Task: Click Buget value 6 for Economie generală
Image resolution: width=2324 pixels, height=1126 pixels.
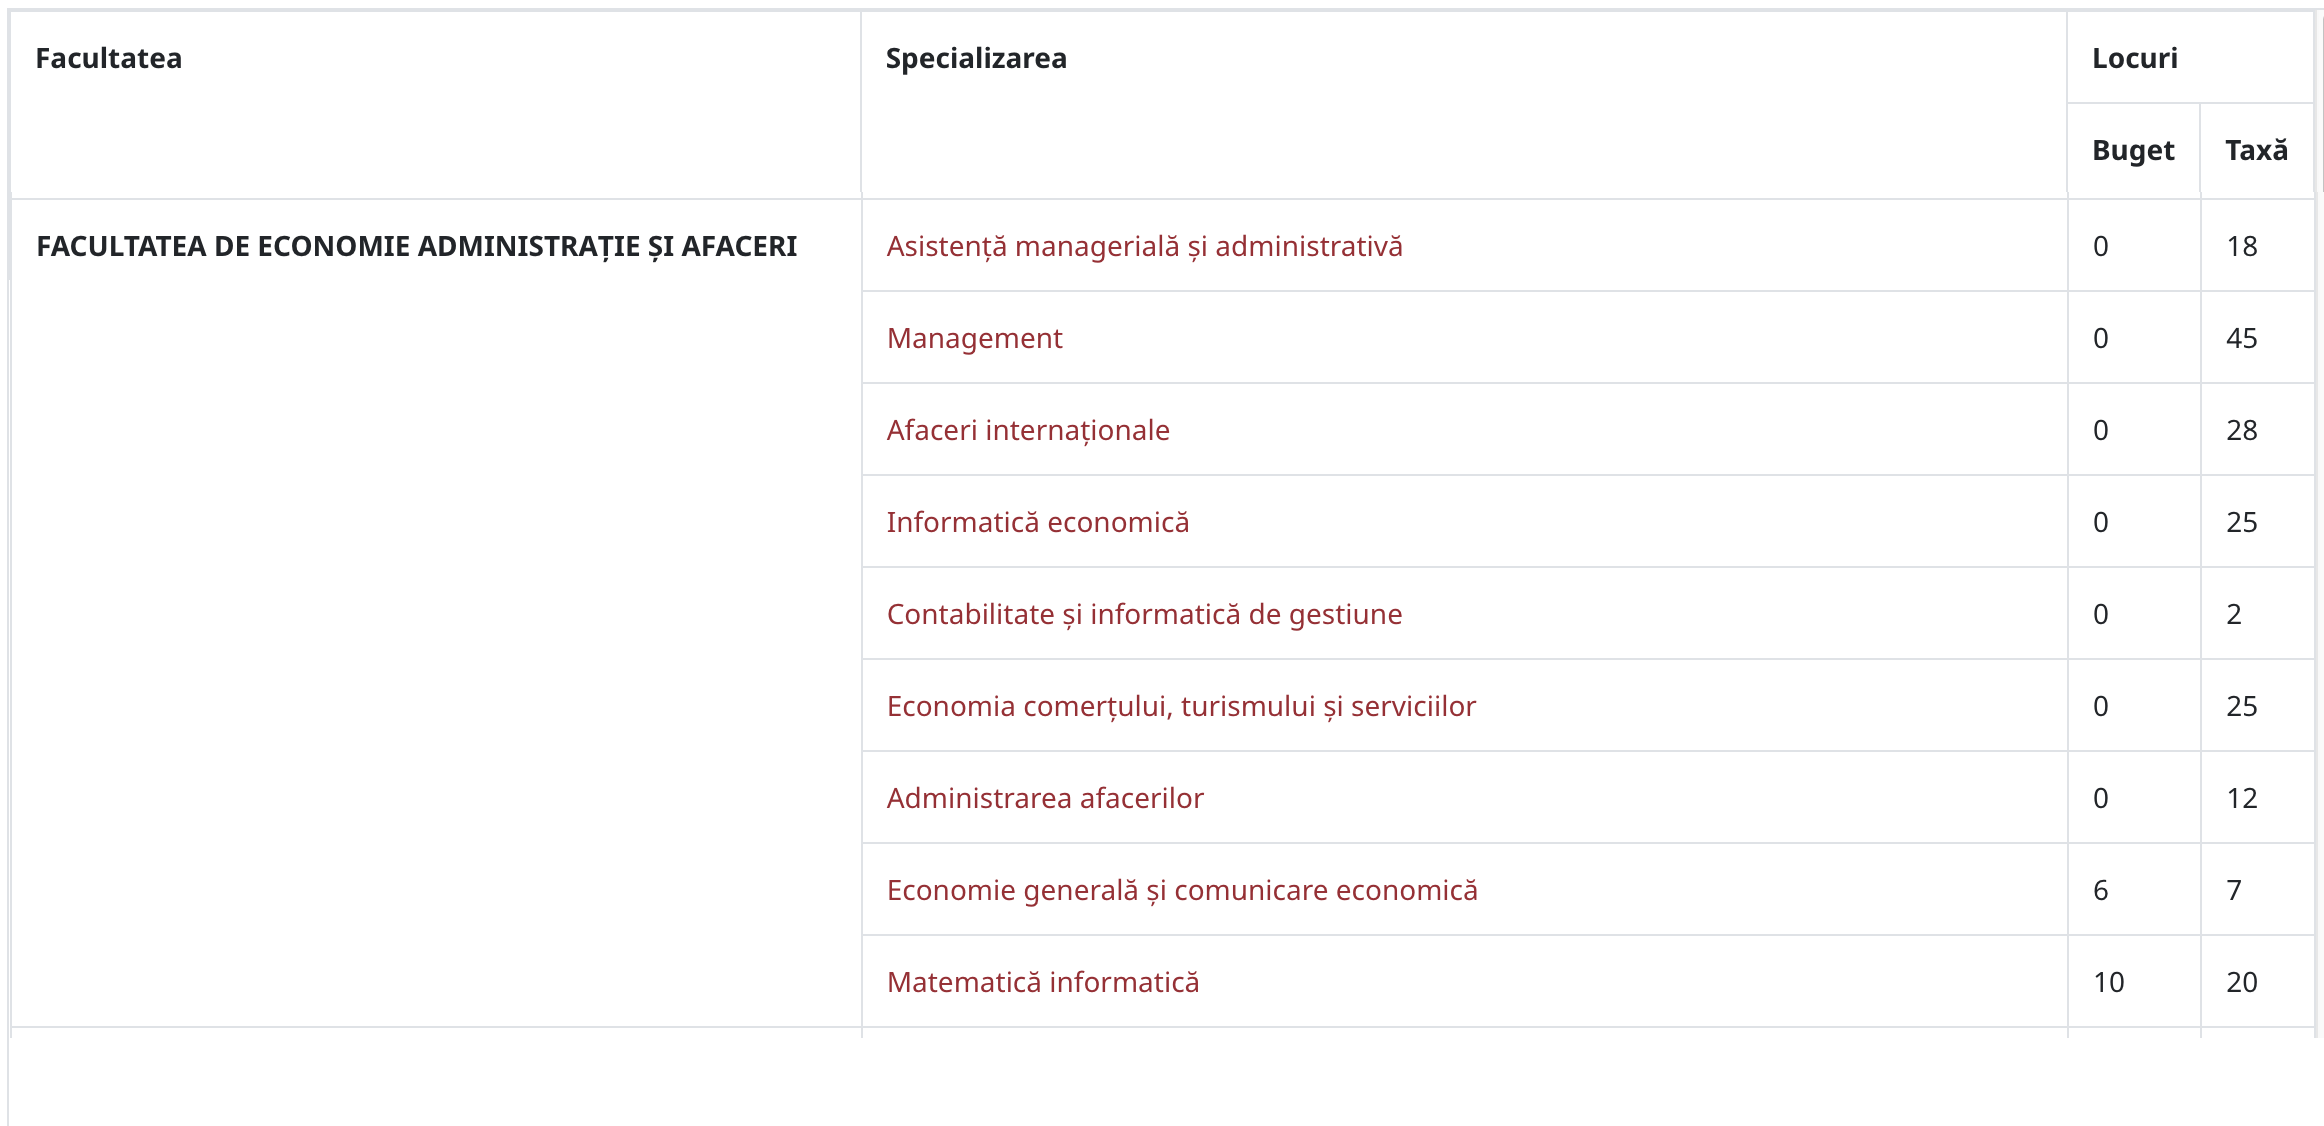Action: [x=2101, y=890]
